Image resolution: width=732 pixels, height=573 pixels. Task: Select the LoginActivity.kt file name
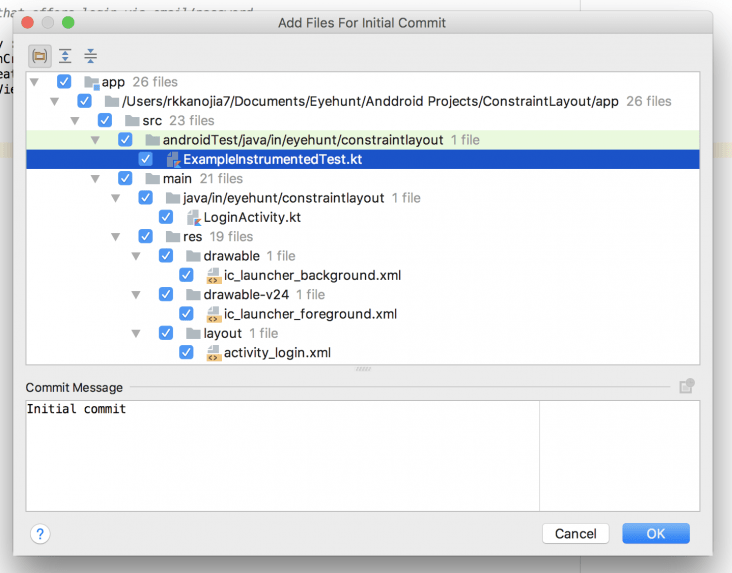pyautogui.click(x=252, y=218)
